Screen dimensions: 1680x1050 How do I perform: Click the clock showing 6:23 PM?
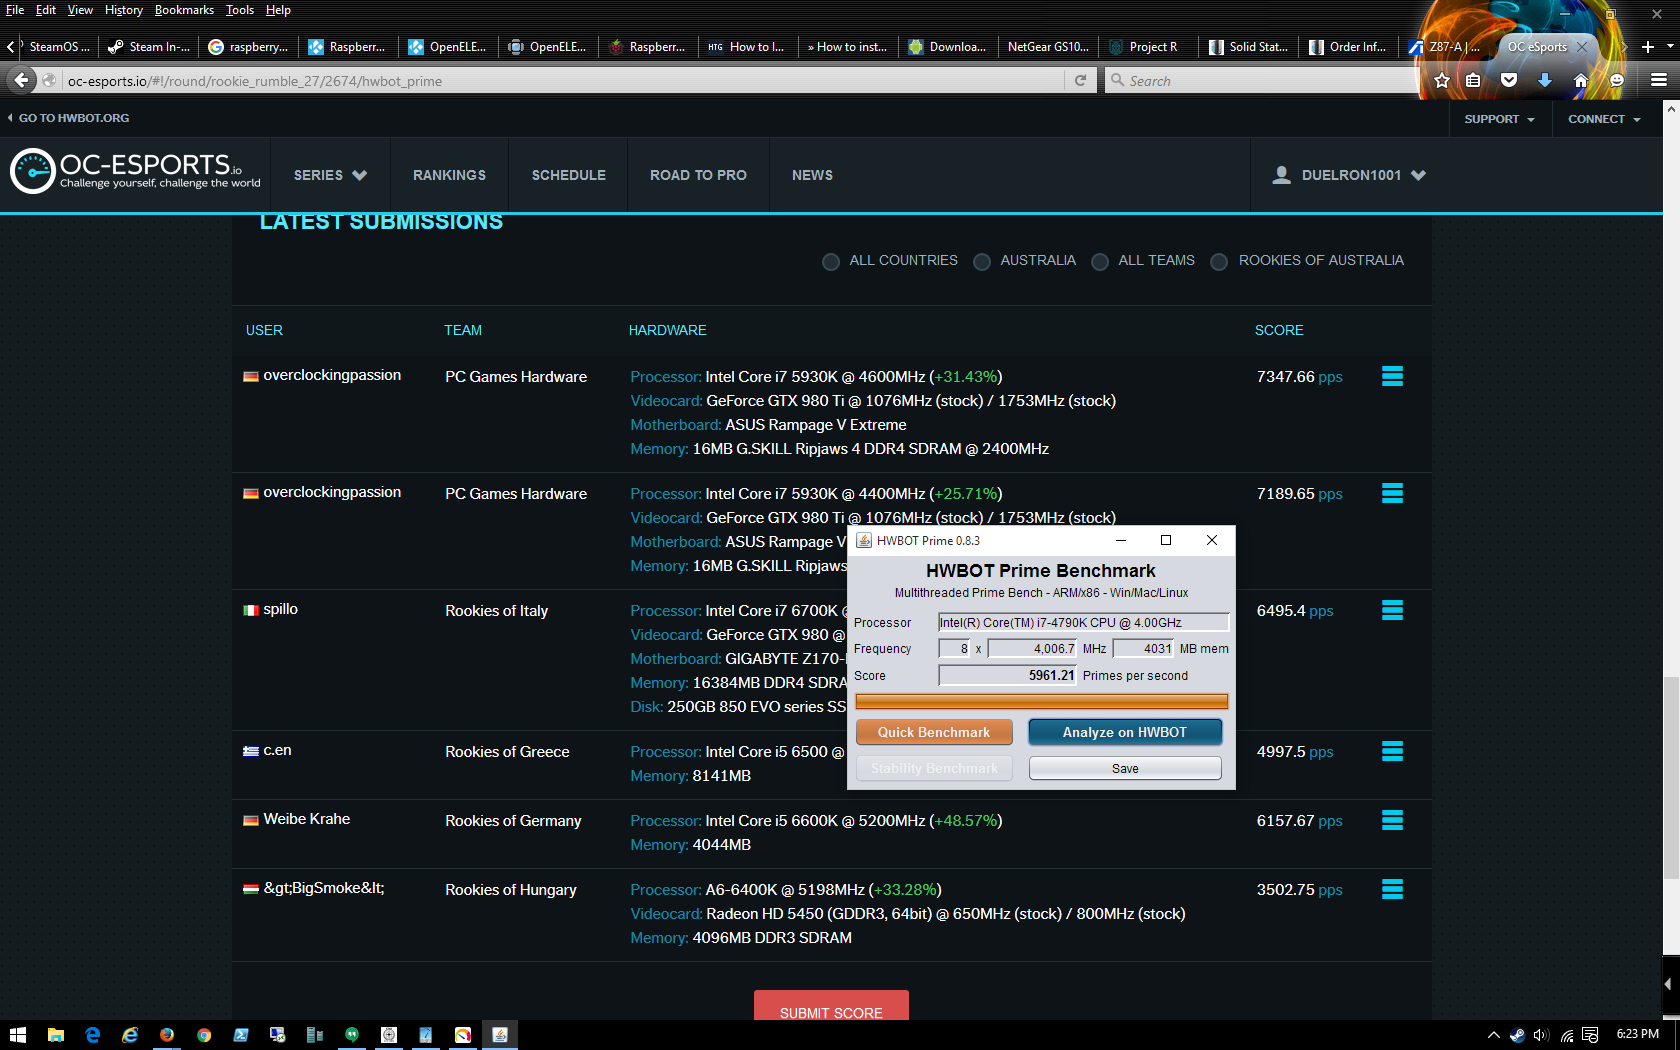coord(1637,1035)
